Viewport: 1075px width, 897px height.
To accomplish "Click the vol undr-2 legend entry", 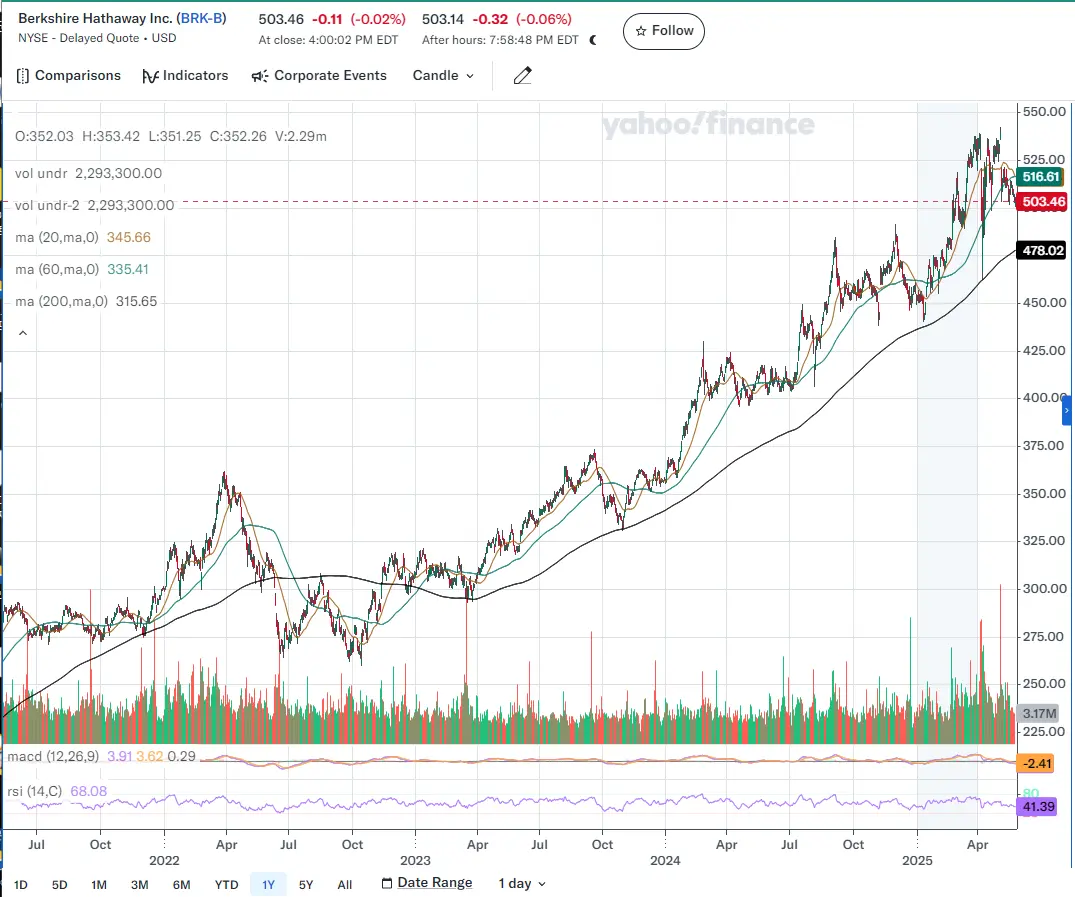I will pos(95,205).
